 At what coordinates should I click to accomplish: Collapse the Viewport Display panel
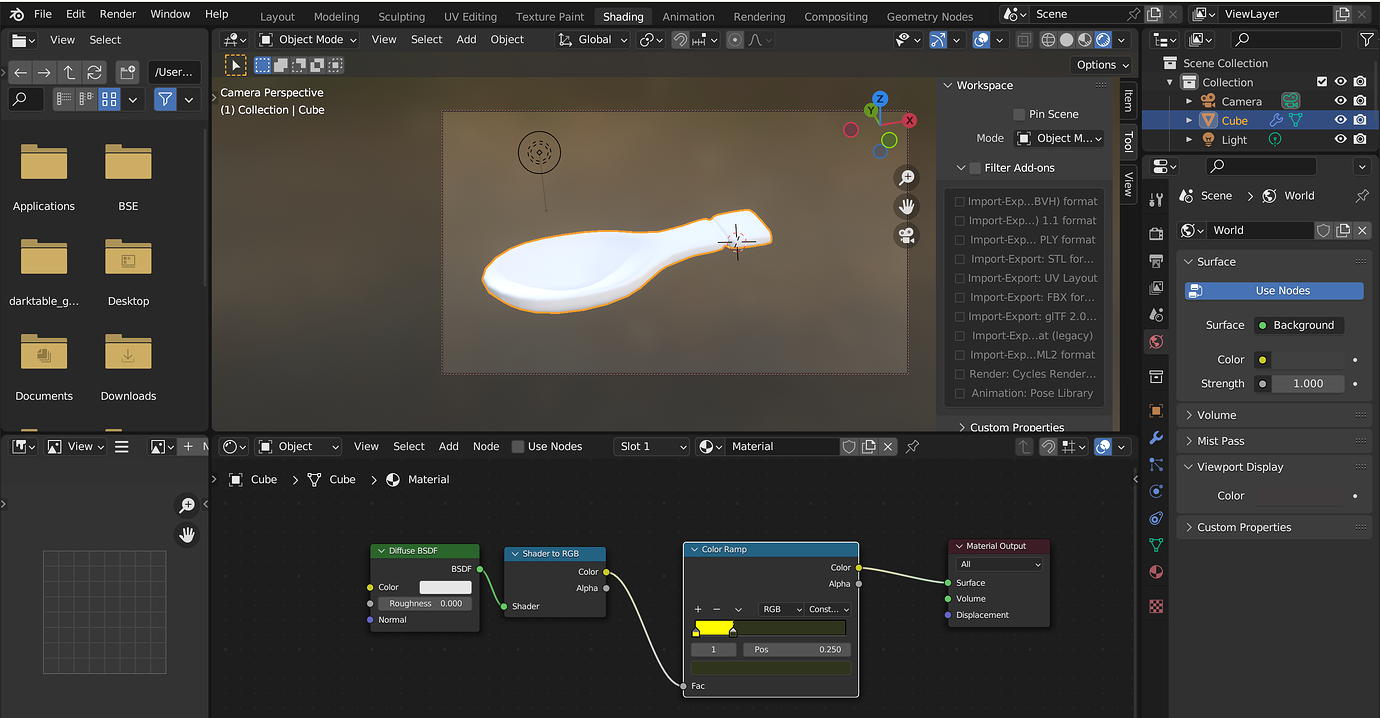click(1239, 467)
